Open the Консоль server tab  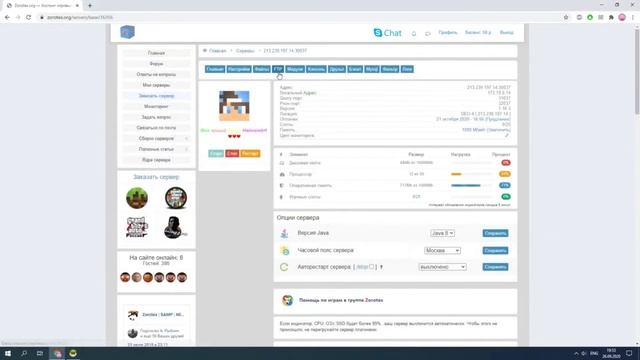316,69
